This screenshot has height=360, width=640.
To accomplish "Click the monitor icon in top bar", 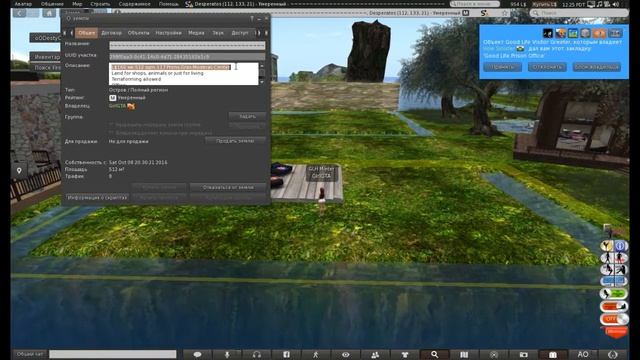I will (591, 4).
